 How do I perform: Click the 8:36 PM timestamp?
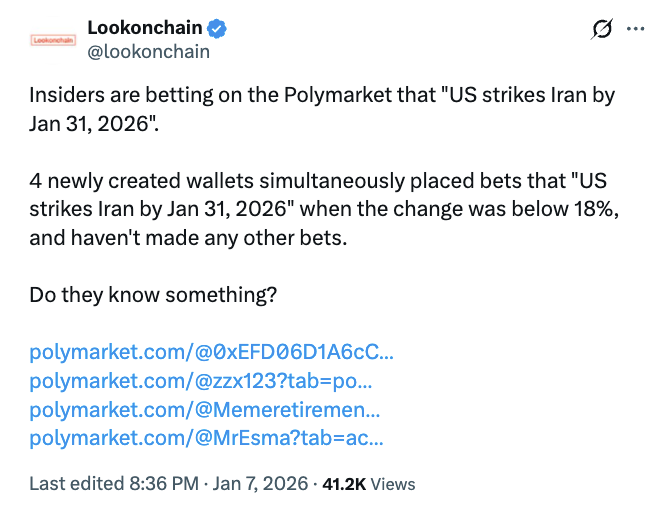(162, 484)
